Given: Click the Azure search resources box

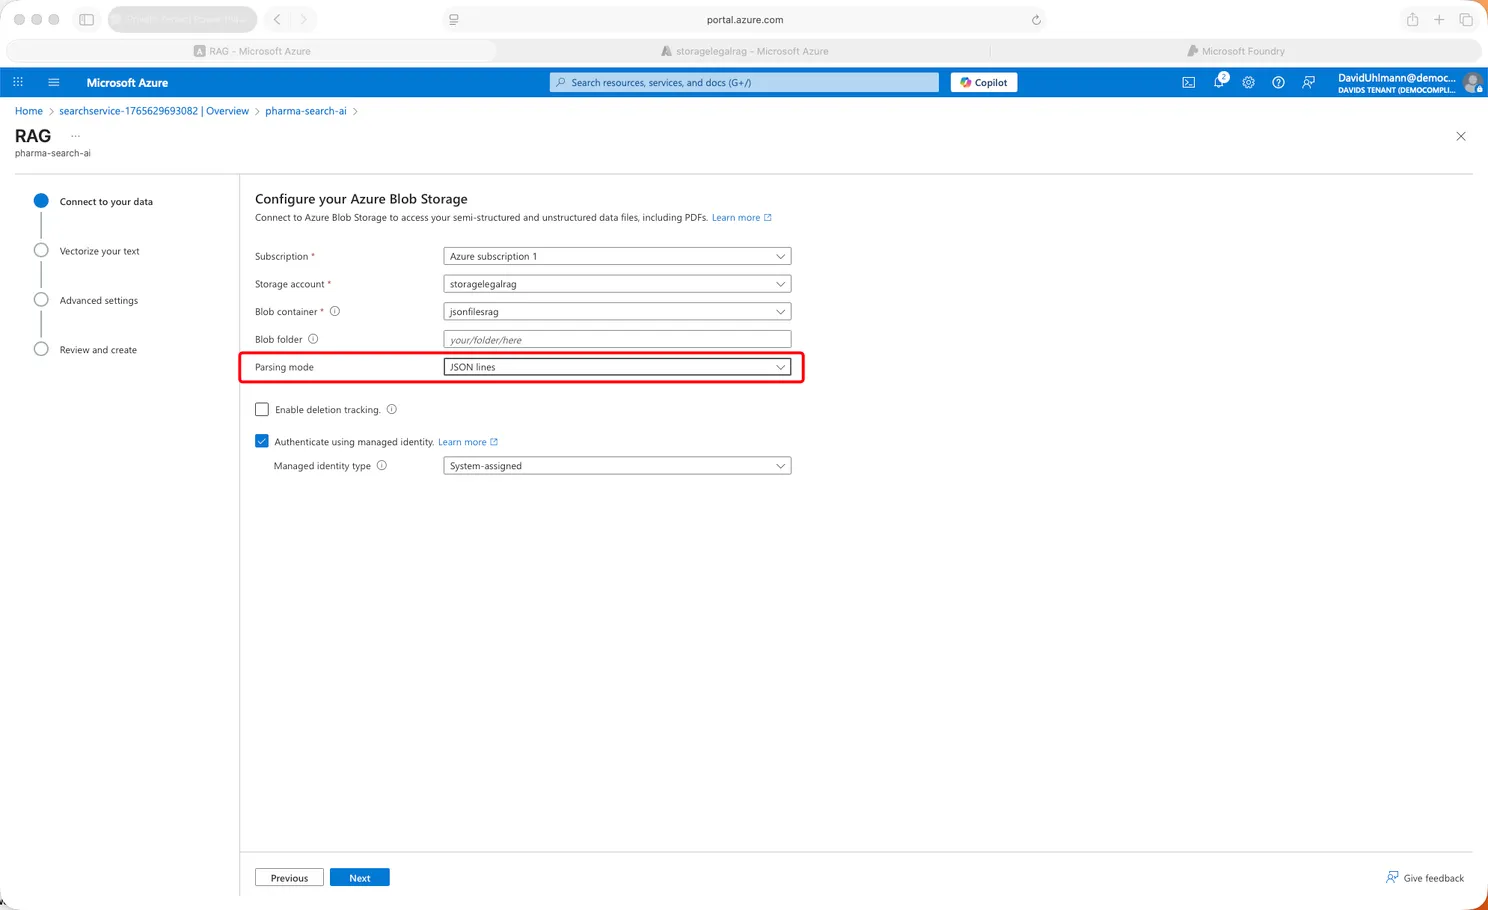Looking at the screenshot, I should click(744, 82).
